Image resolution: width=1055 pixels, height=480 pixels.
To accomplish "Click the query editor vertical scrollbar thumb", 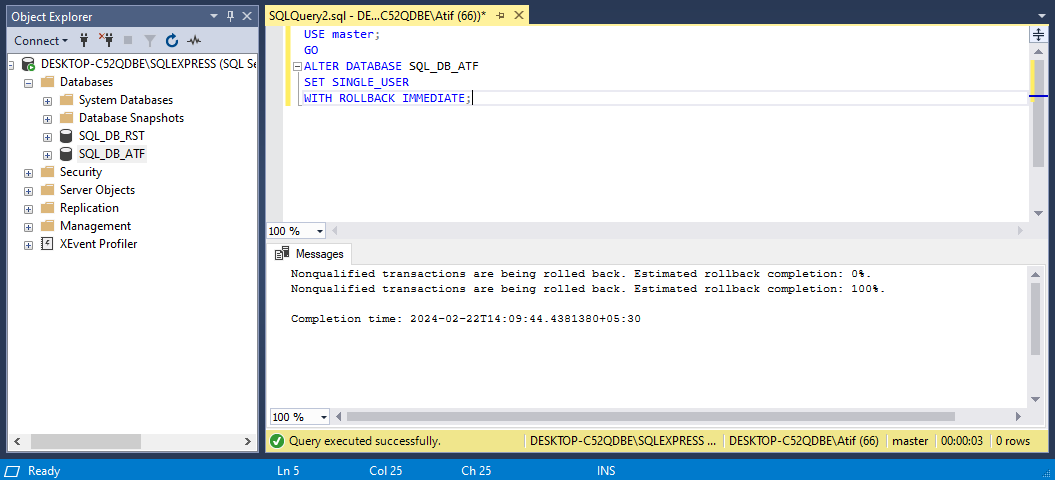I will click(1038, 112).
